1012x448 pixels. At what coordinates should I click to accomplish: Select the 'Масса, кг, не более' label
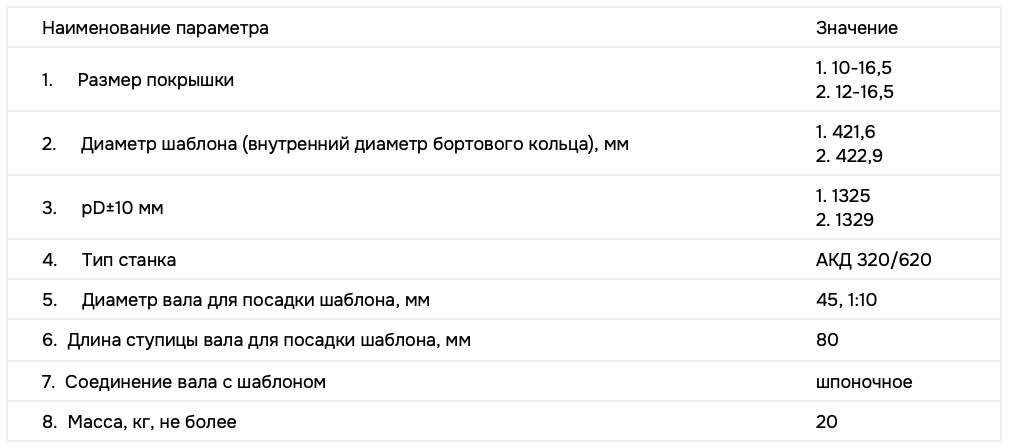[152, 422]
